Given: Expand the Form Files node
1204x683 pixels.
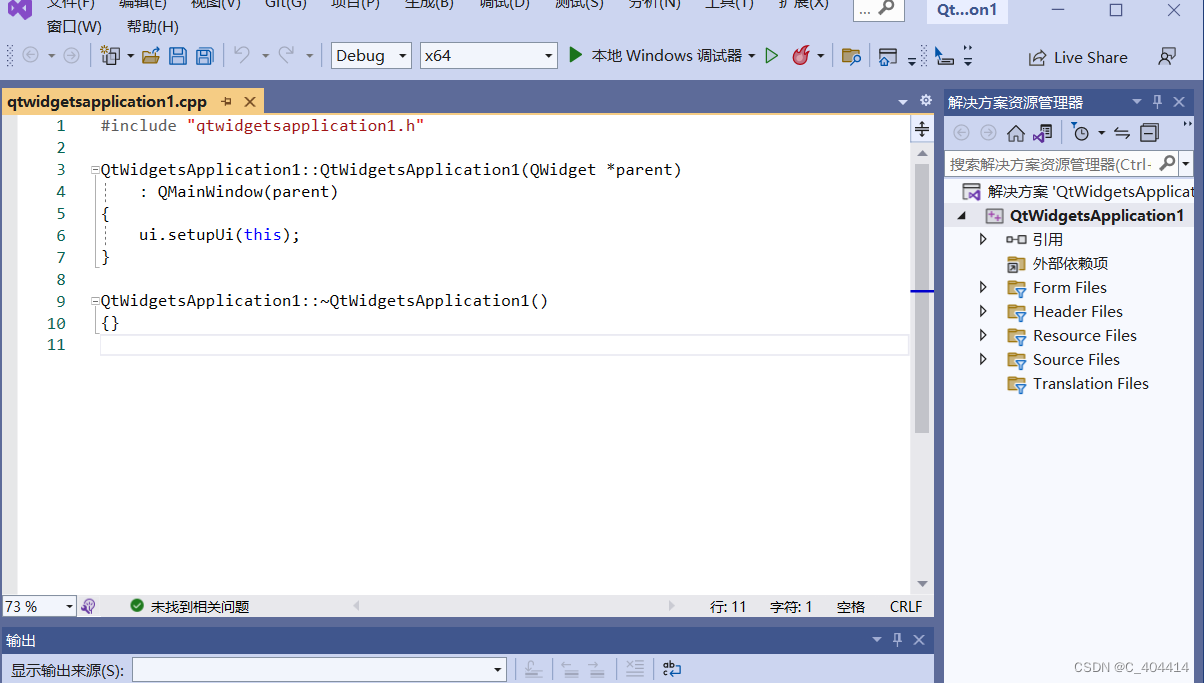Looking at the screenshot, I should point(983,287).
